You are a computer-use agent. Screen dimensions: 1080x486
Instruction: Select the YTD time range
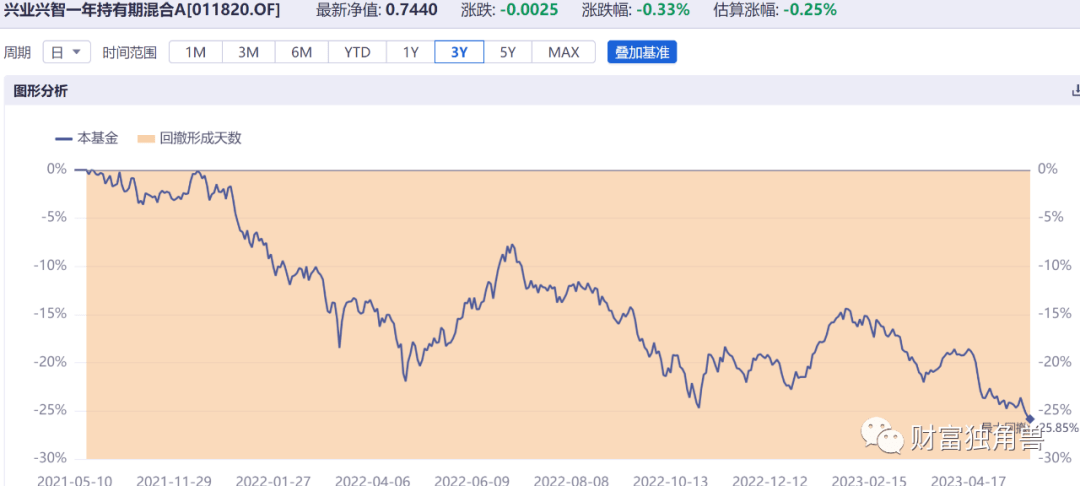(356, 52)
